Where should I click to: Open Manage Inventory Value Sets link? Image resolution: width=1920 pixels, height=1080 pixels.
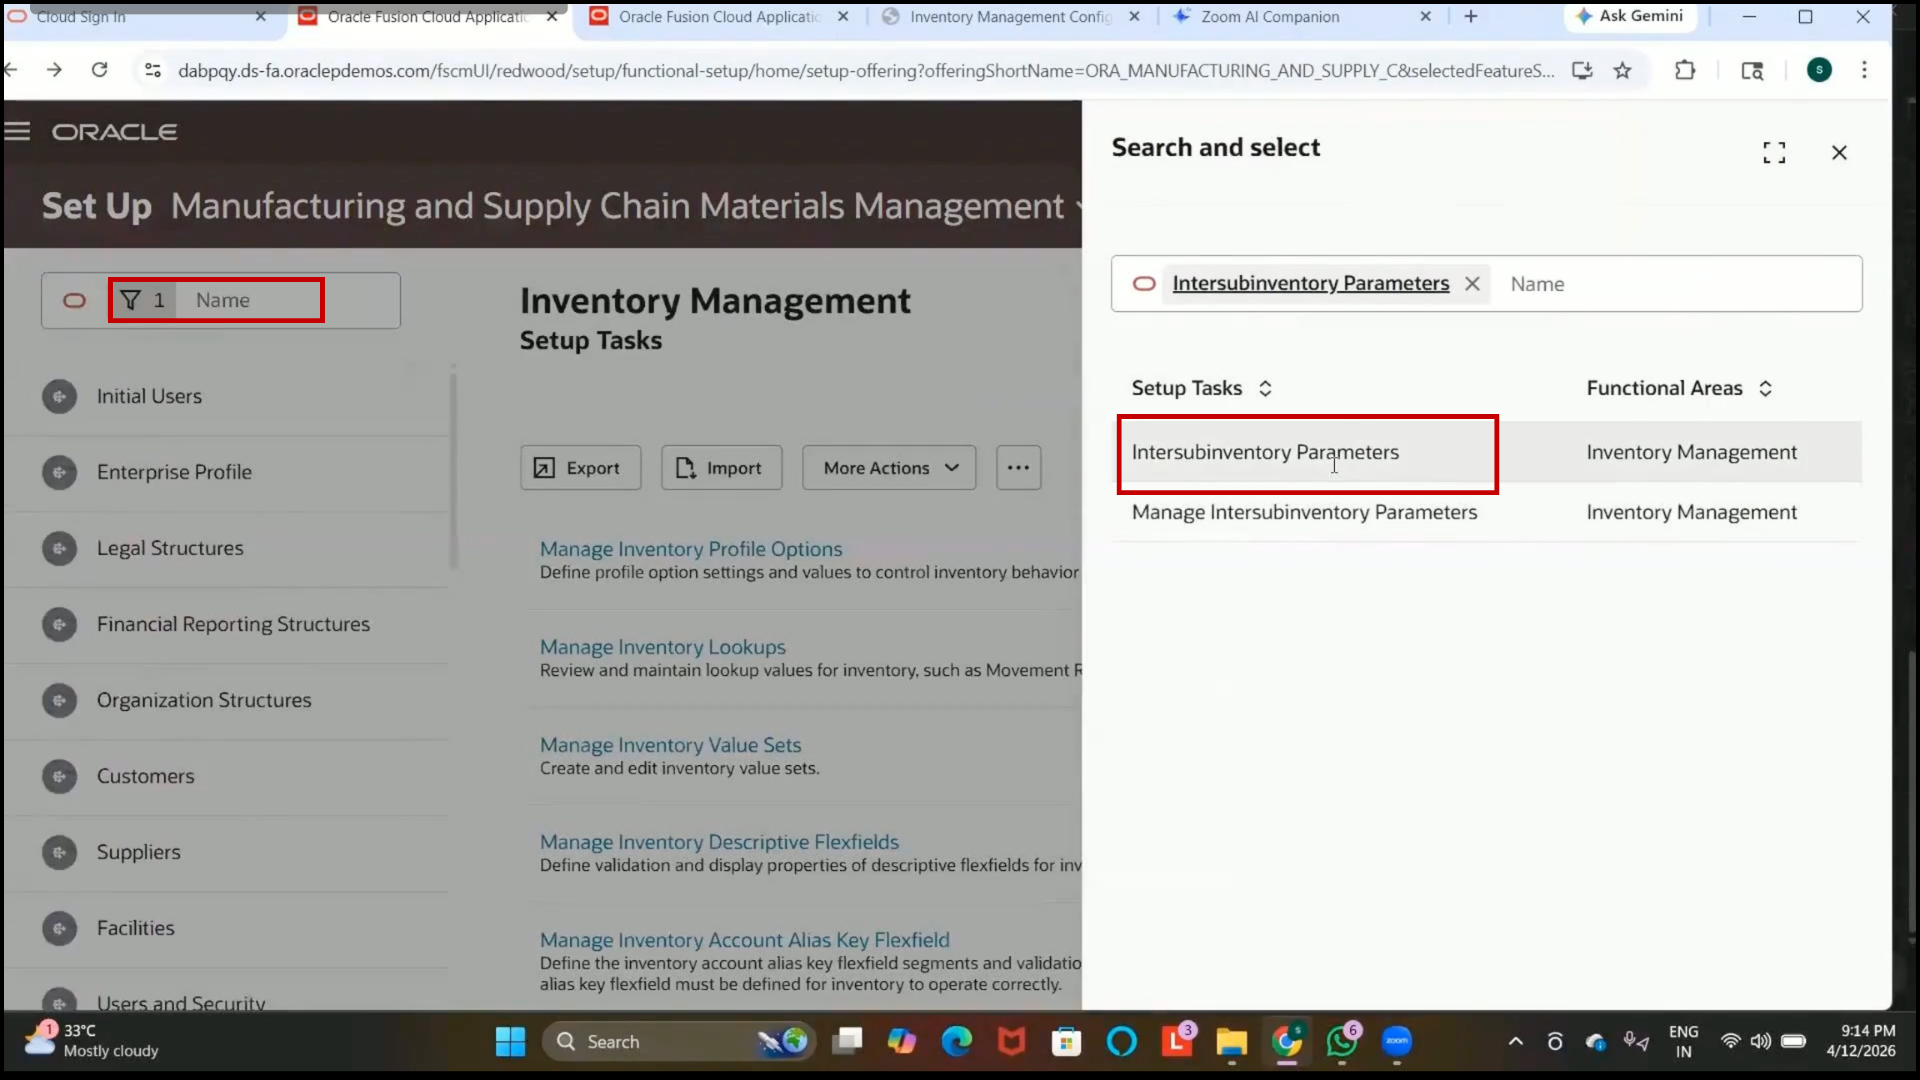670,745
